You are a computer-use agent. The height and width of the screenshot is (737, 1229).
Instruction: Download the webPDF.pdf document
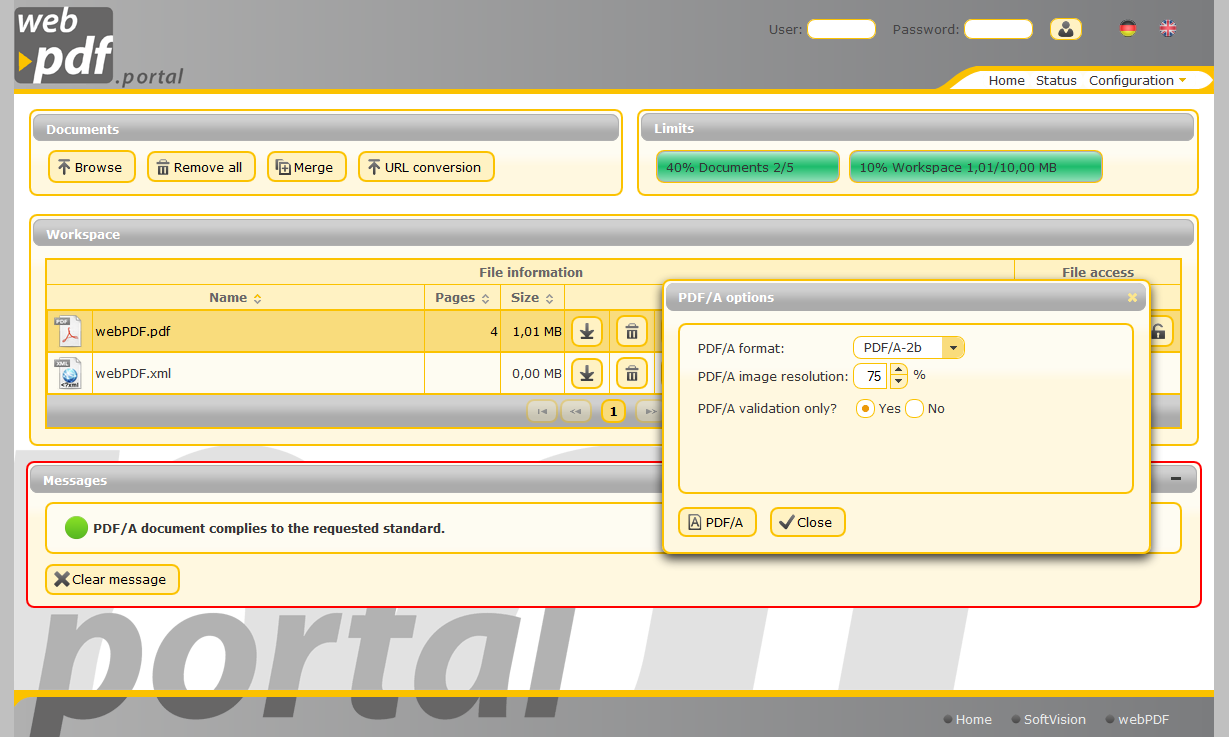(587, 331)
